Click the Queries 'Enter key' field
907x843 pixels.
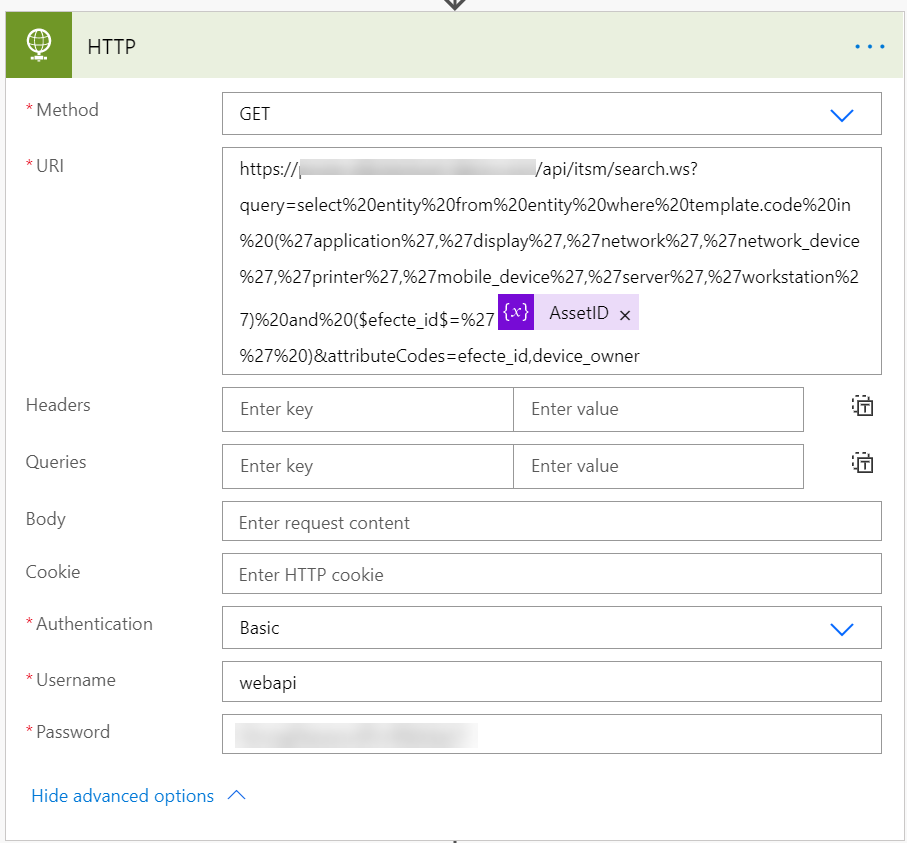[367, 466]
